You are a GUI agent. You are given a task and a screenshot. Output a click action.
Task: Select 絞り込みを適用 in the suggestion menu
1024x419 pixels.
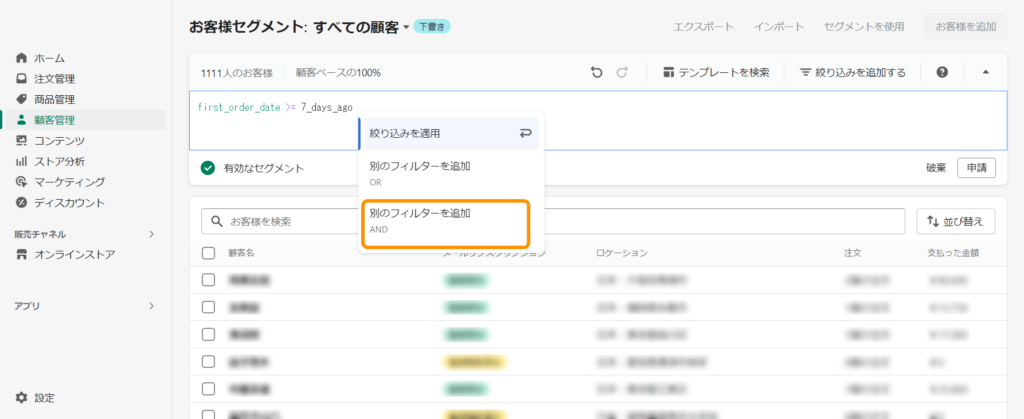pos(448,133)
